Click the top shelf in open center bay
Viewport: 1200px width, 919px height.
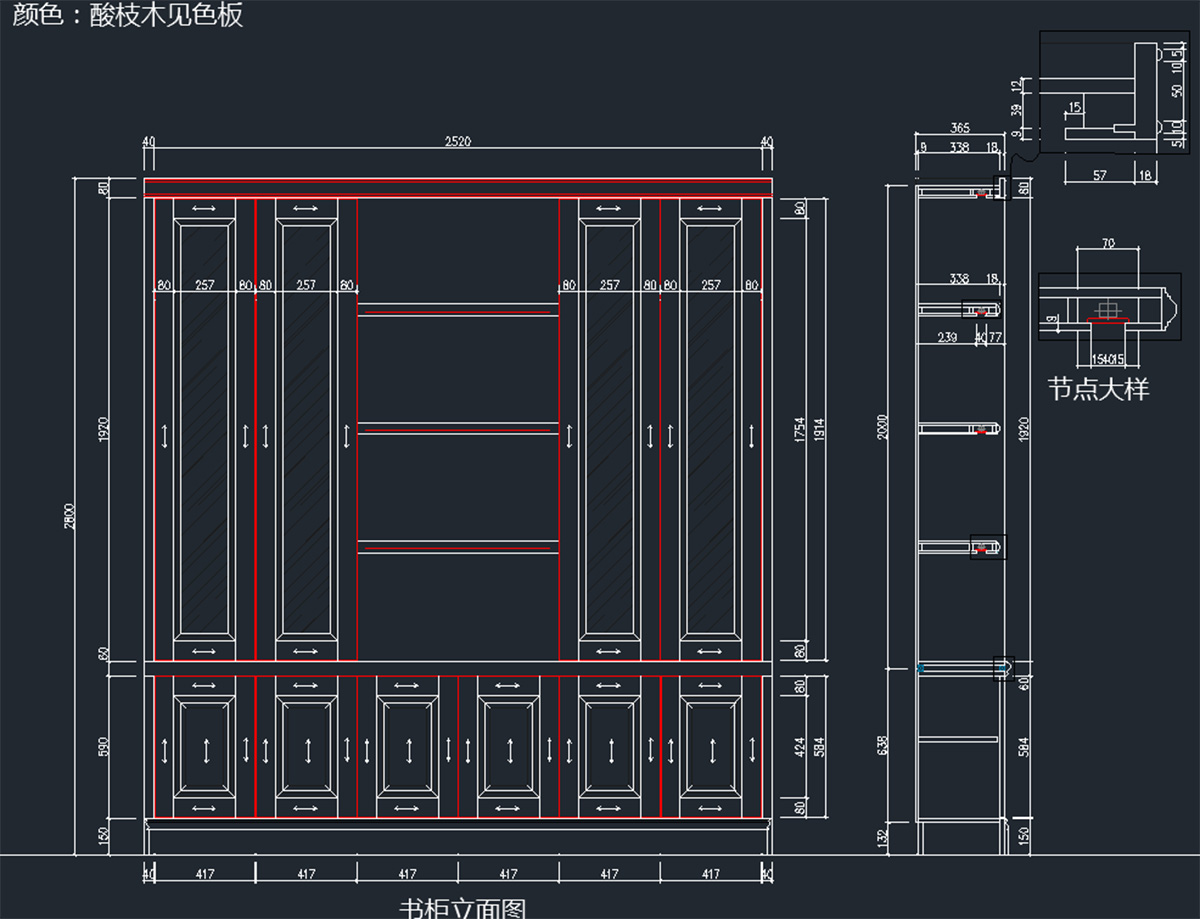[458, 310]
